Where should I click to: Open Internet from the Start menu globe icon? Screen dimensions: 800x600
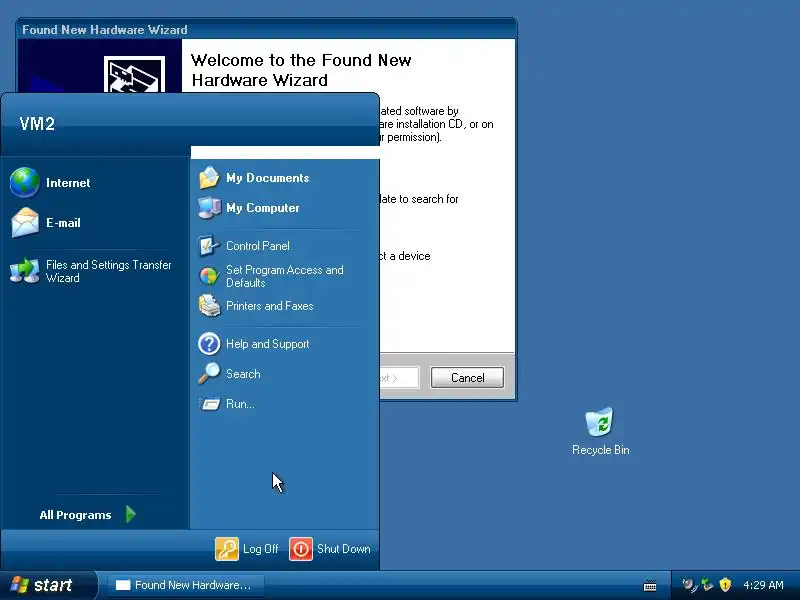coord(24,182)
